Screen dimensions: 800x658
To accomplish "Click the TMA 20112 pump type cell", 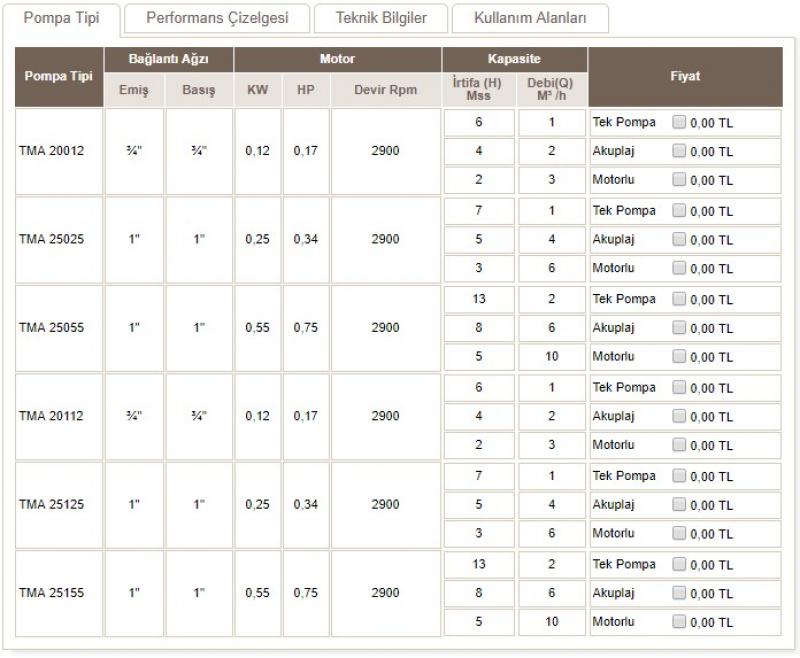I will click(x=52, y=417).
